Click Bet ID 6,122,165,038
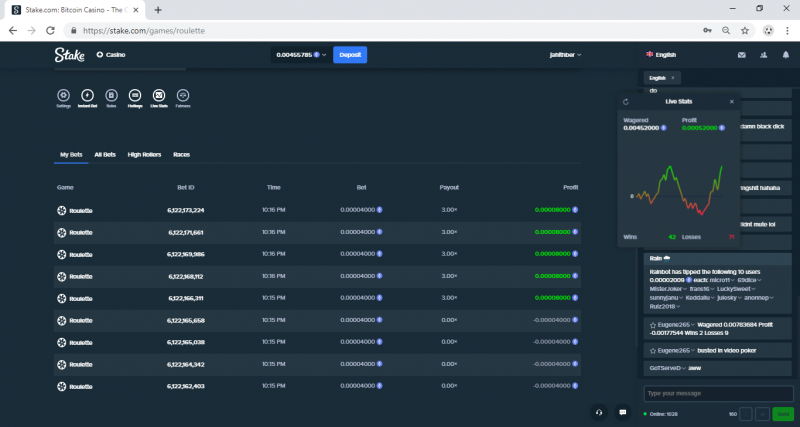 click(186, 342)
